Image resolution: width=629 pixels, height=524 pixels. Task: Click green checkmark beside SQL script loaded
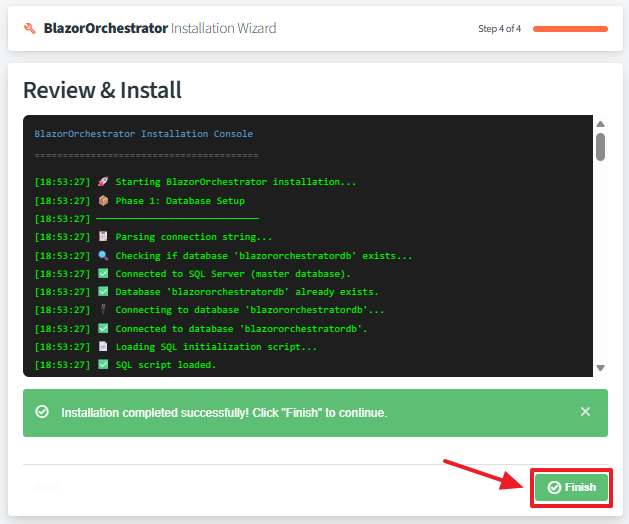click(102, 365)
